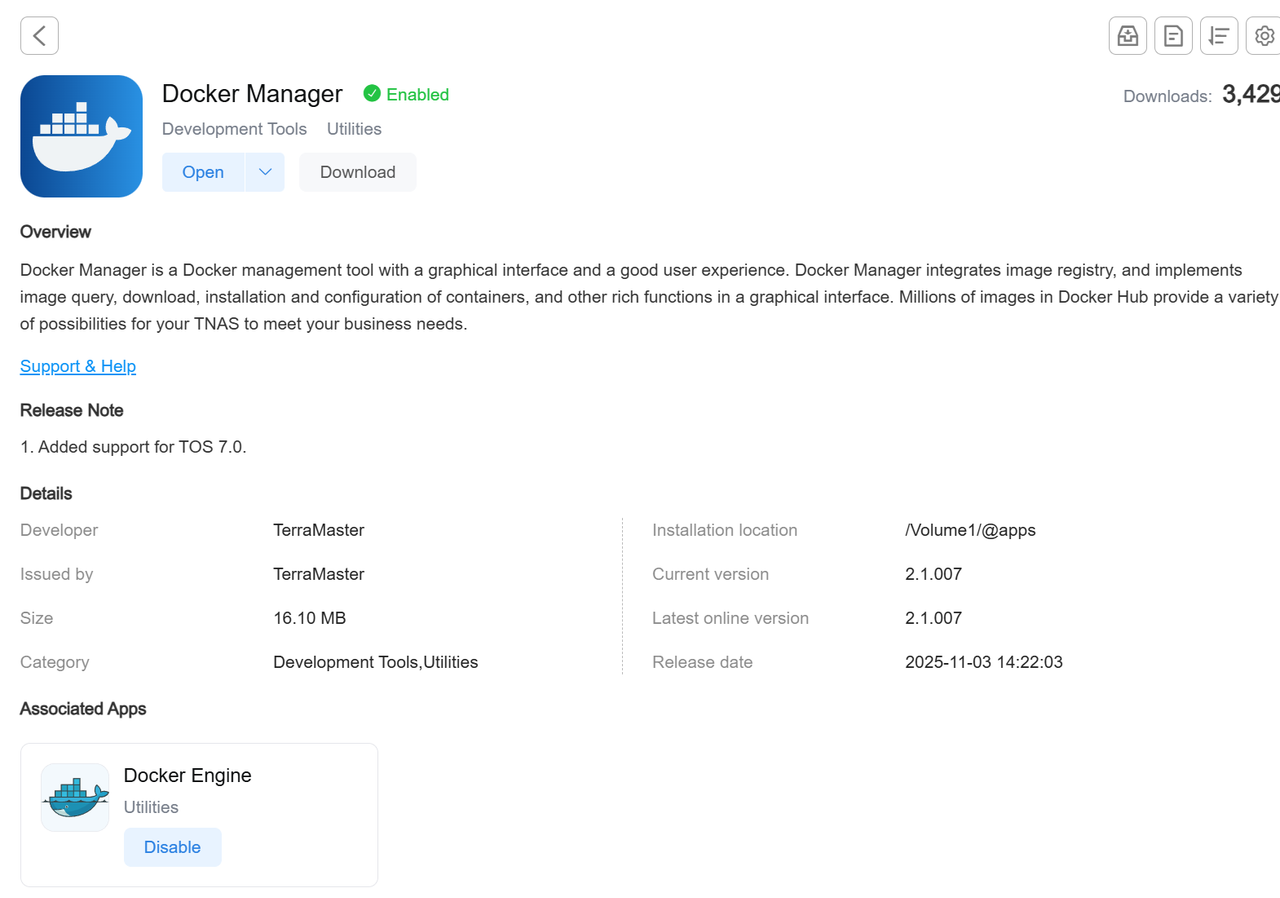Browse the Utilities category
The image size is (1280, 898).
coord(353,129)
